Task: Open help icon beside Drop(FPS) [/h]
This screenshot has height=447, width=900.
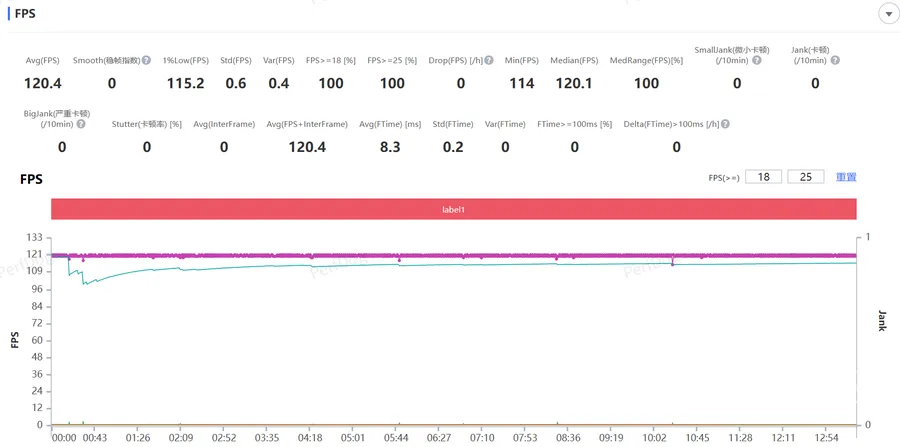Action: (488, 60)
